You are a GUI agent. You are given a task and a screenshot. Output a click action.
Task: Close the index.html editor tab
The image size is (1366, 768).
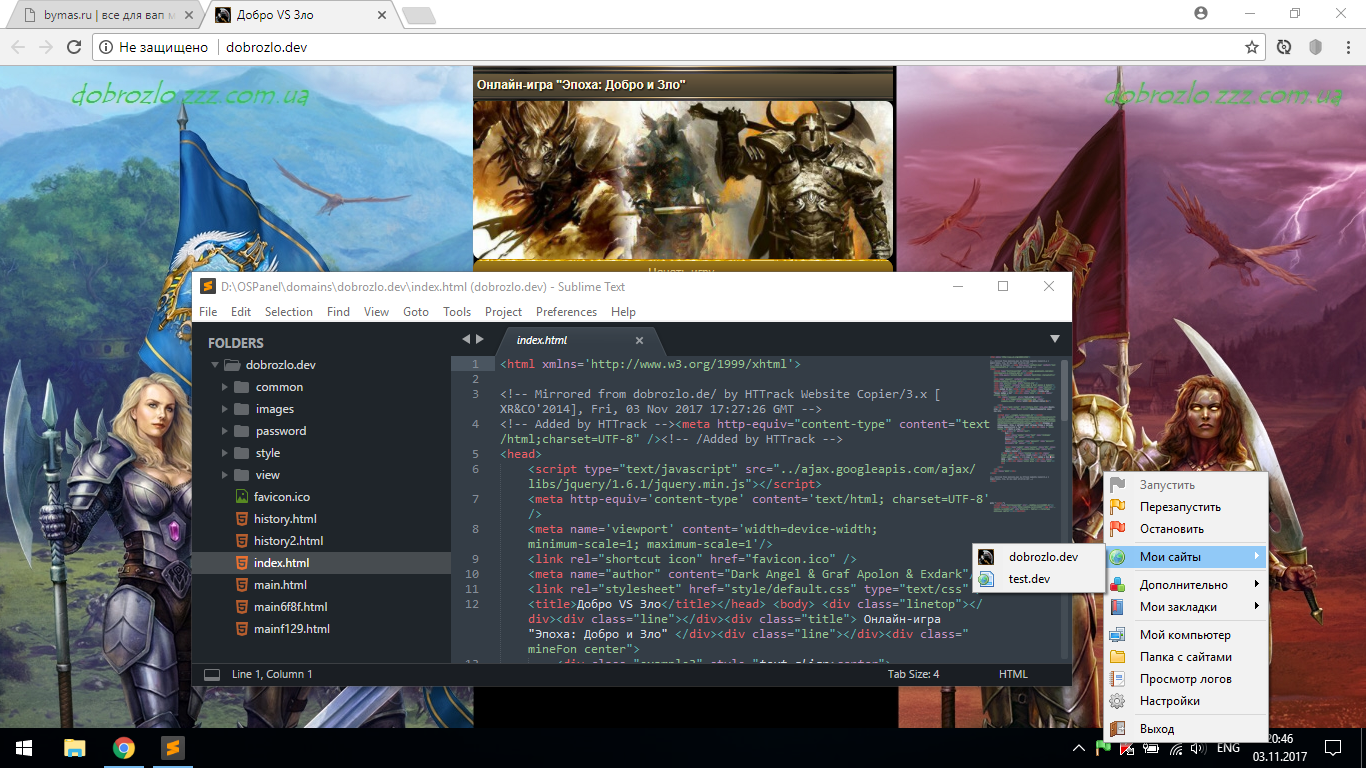click(x=640, y=341)
